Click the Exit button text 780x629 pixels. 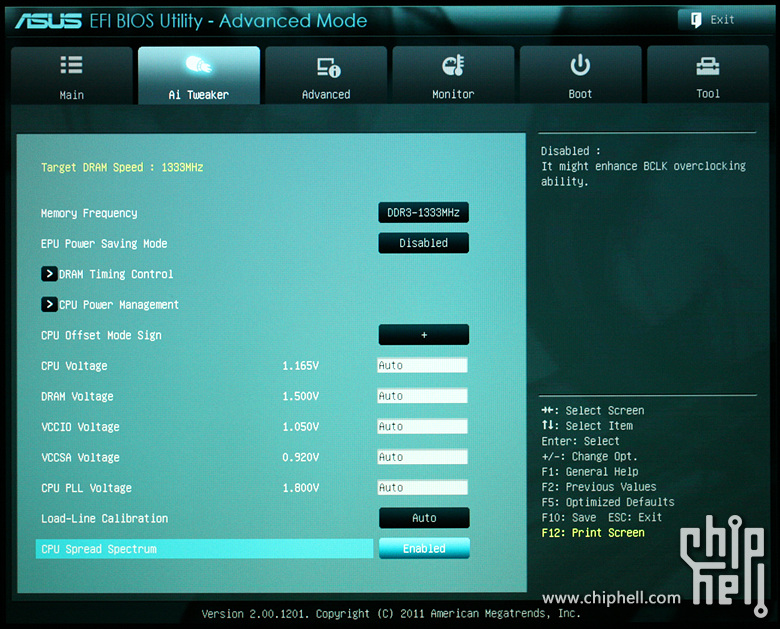[722, 19]
